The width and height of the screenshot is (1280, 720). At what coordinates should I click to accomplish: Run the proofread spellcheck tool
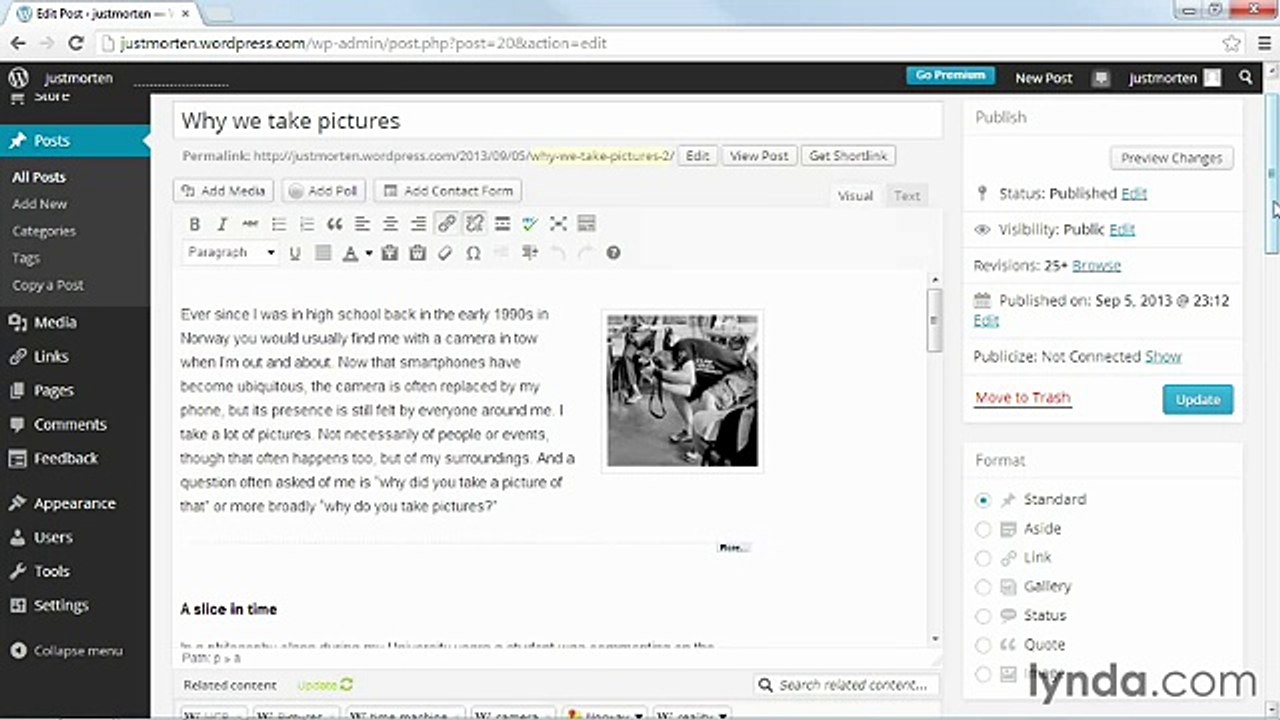pos(531,224)
